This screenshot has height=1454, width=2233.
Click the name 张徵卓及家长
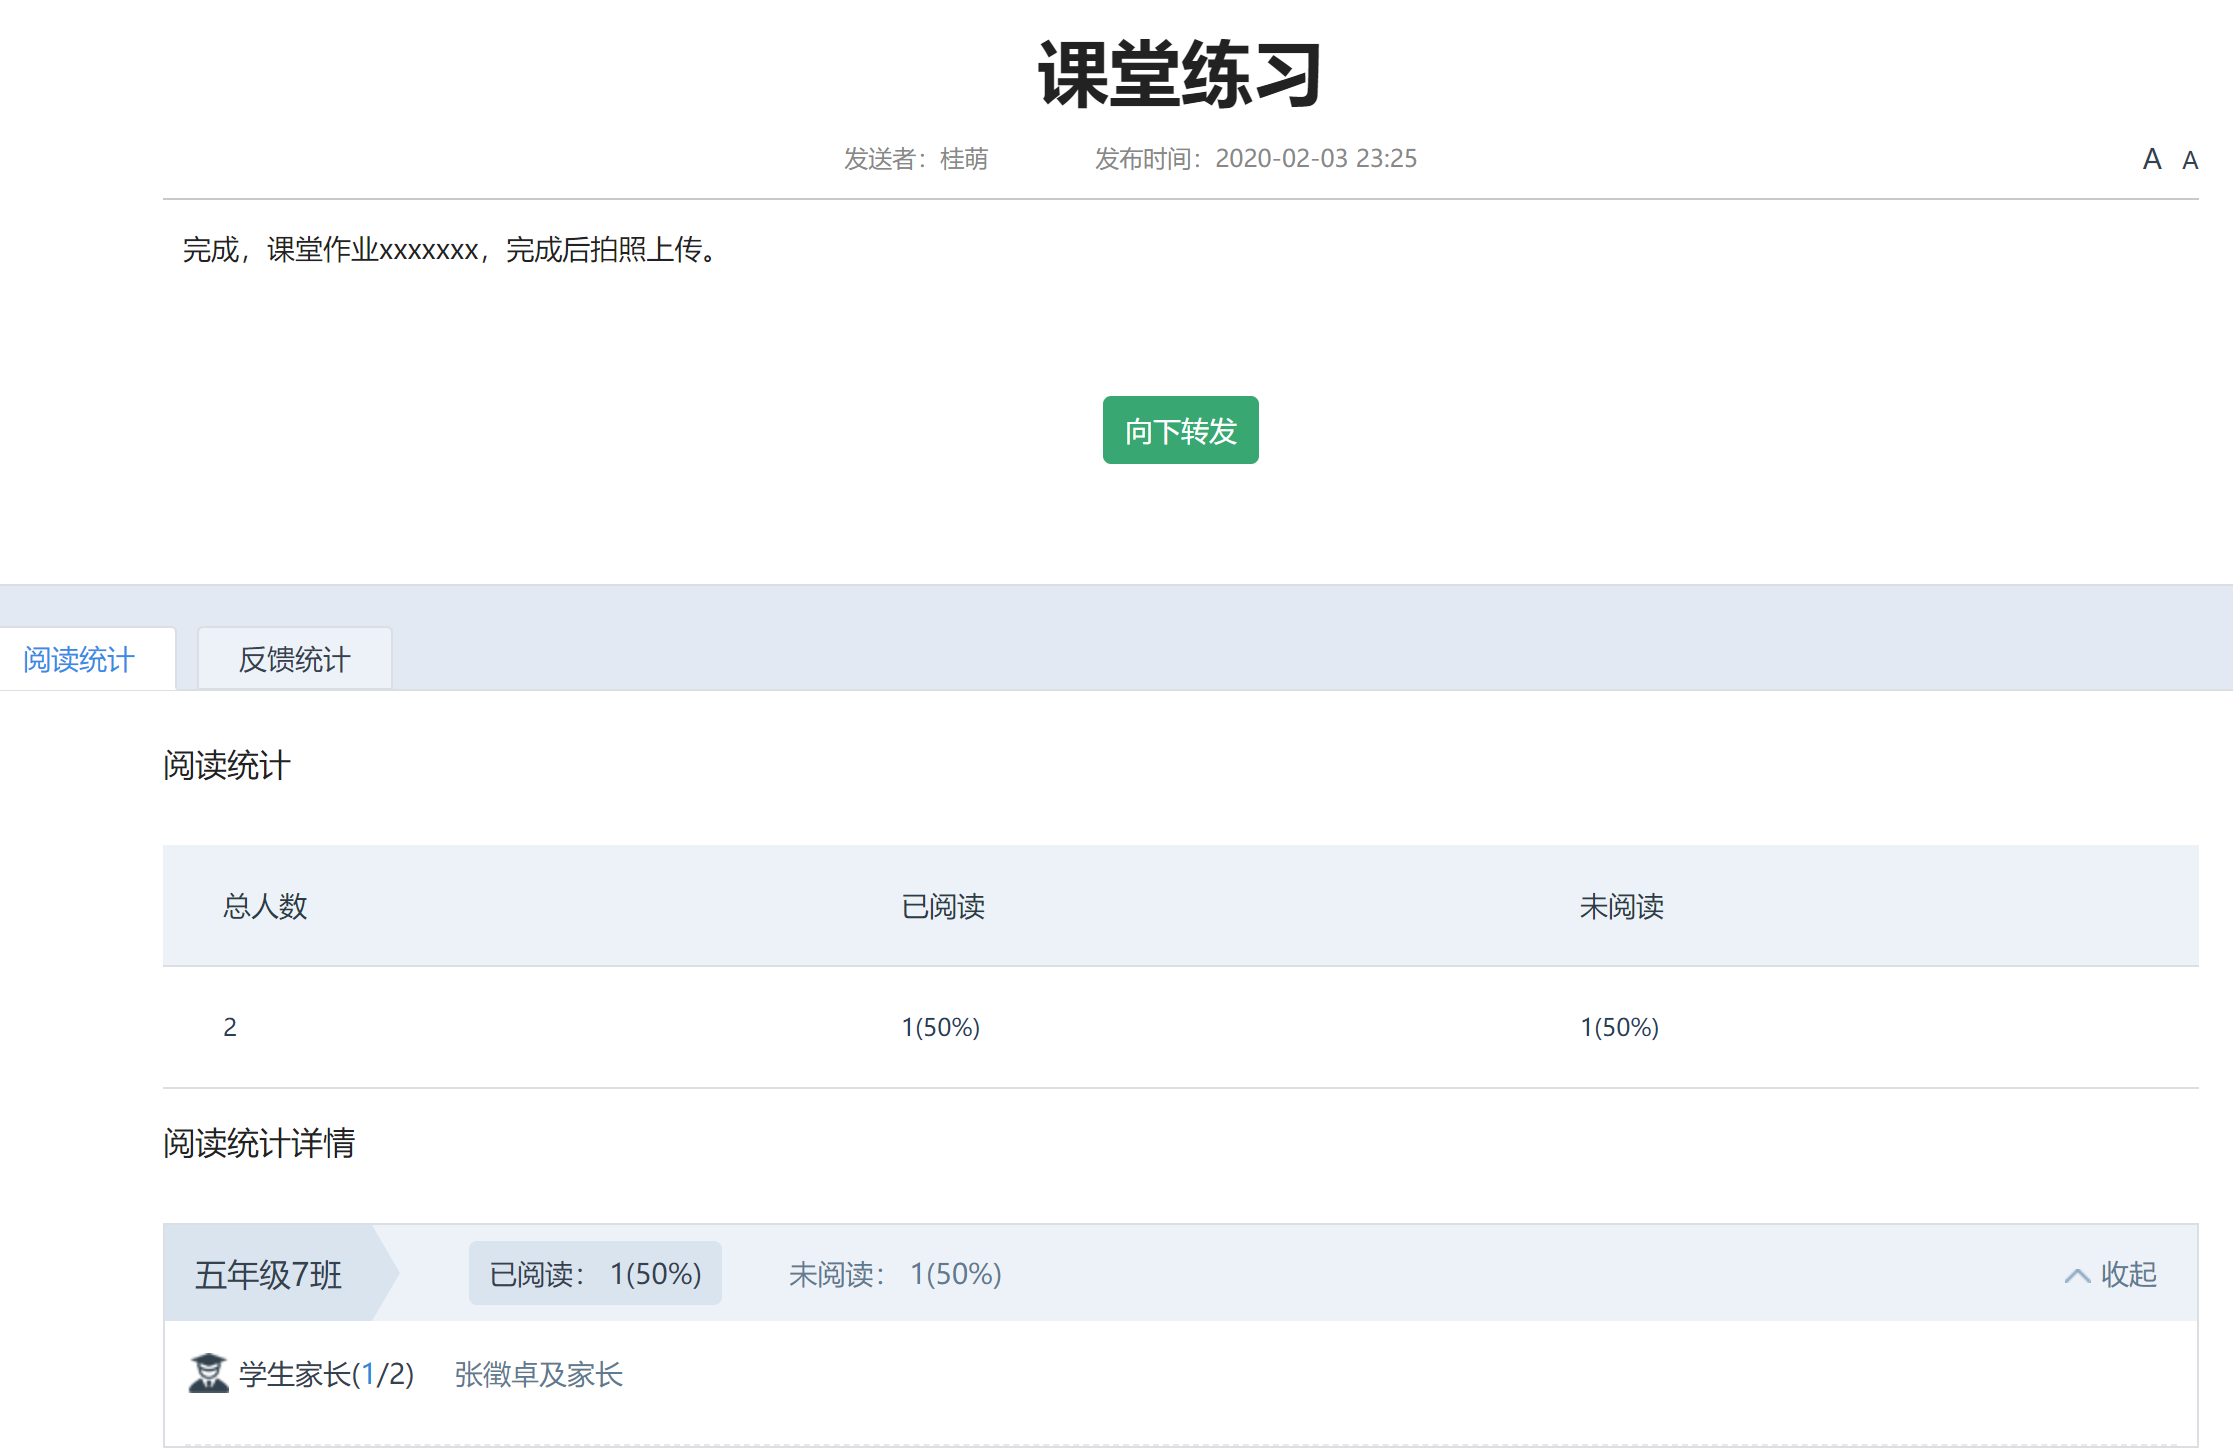(x=538, y=1374)
